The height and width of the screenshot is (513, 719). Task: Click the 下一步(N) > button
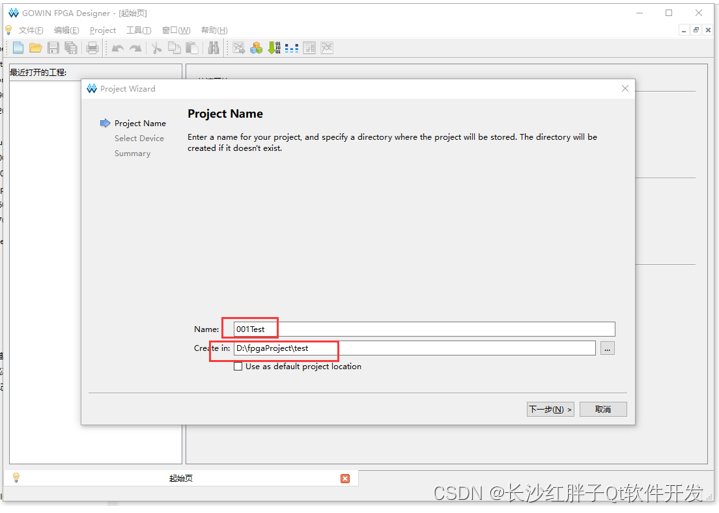(550, 409)
